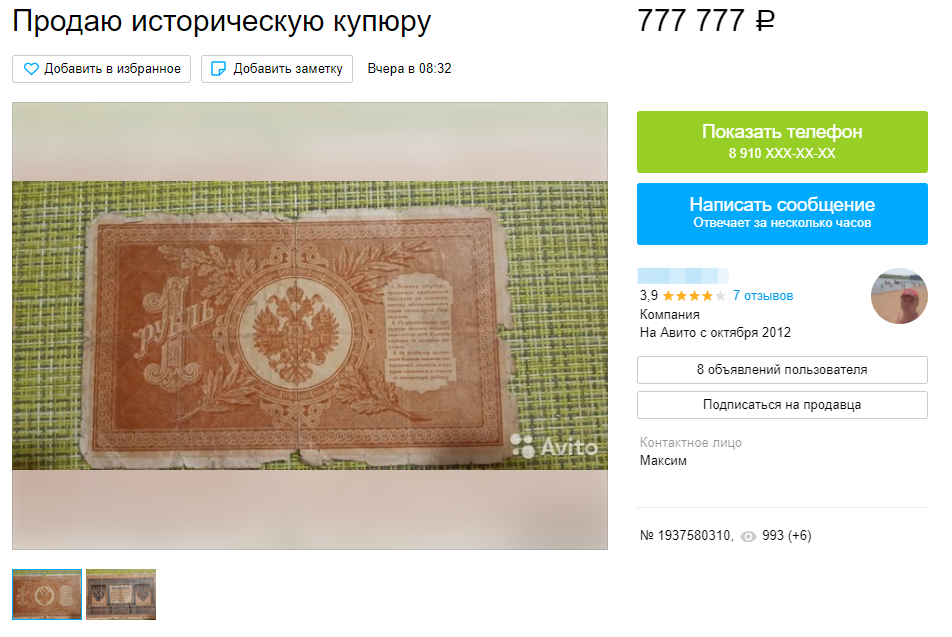Open chat with Написать сообщение button
This screenshot has height=637, width=952.
point(782,214)
